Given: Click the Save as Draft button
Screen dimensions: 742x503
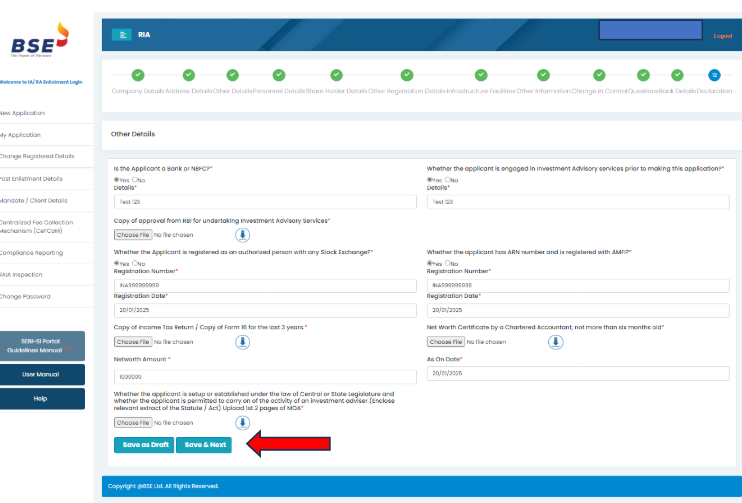Looking at the screenshot, I should click(145, 444).
